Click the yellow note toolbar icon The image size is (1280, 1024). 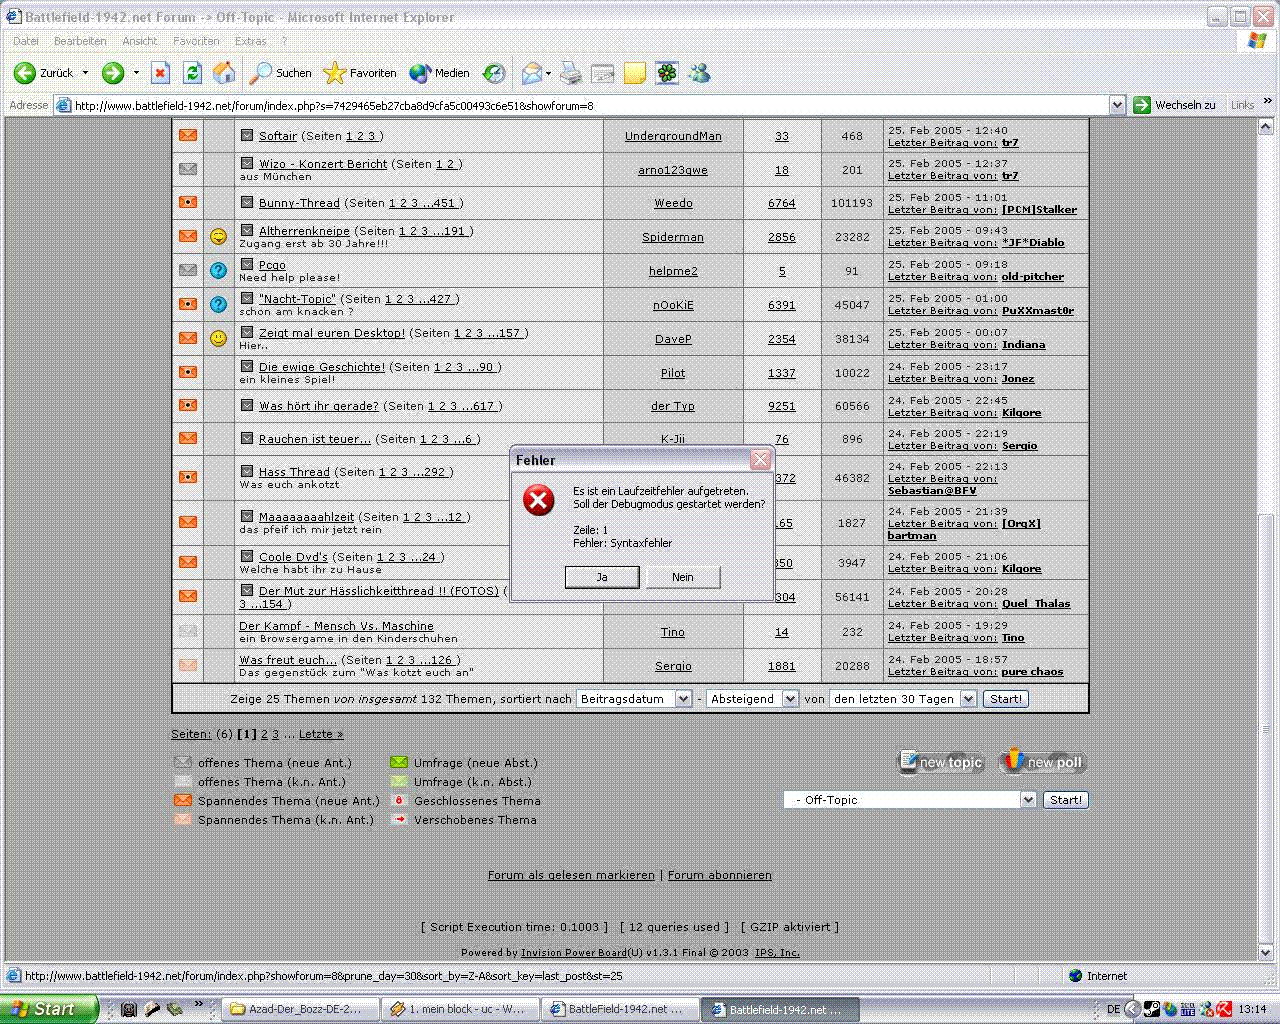click(x=635, y=73)
